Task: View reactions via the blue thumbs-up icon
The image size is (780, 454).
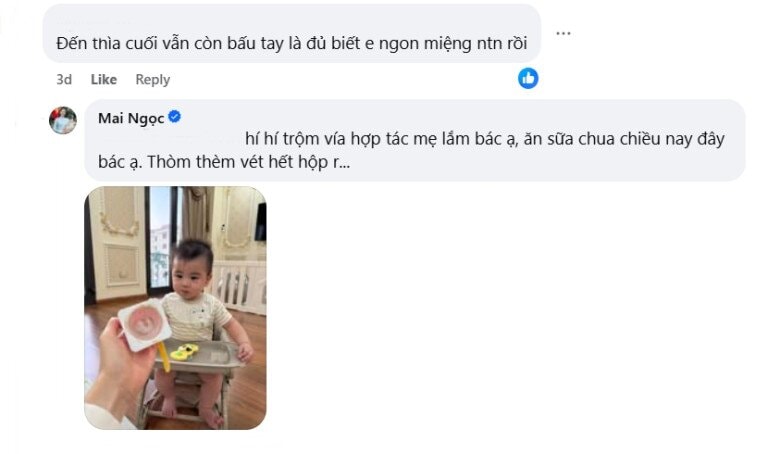Action: tap(528, 78)
